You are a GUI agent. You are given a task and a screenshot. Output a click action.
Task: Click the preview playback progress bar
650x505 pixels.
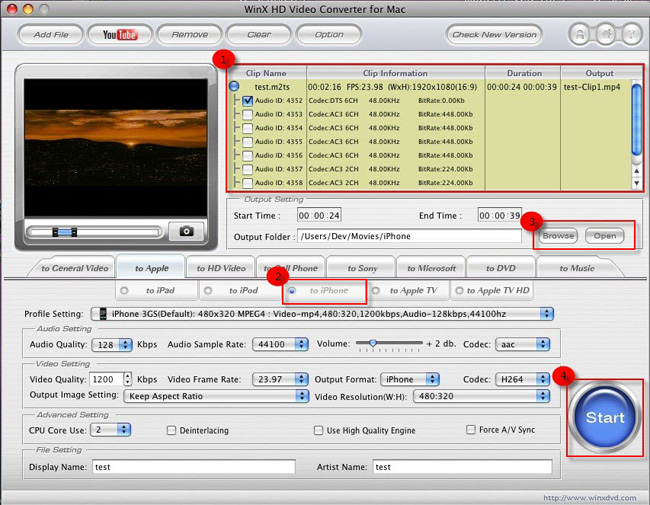pyautogui.click(x=94, y=232)
